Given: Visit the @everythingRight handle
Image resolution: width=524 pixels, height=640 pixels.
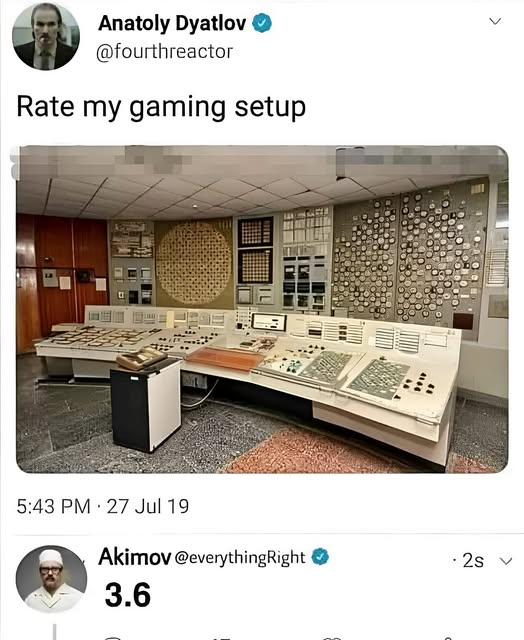Looking at the screenshot, I should point(240,558).
